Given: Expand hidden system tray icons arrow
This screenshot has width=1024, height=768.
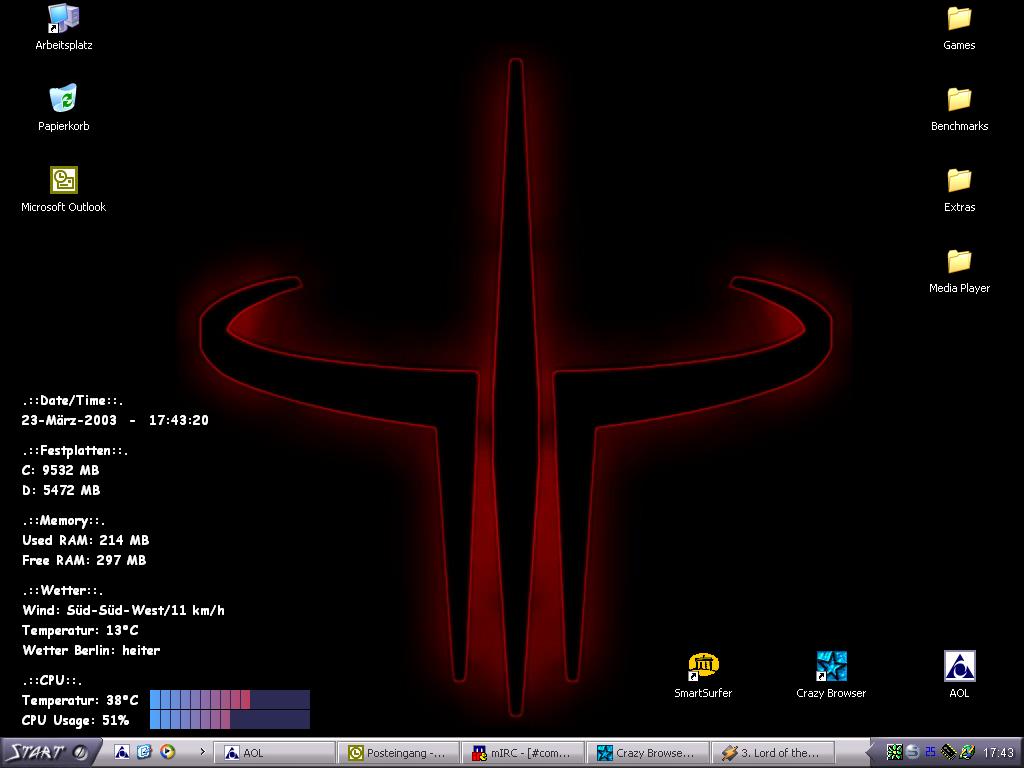Looking at the screenshot, I should point(869,753).
